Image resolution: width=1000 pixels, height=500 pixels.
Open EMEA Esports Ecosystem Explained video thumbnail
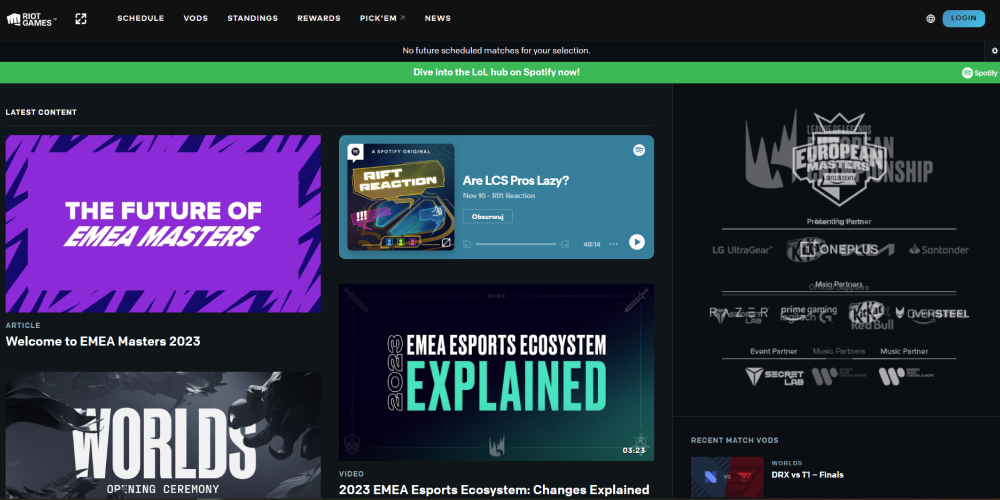(x=496, y=372)
